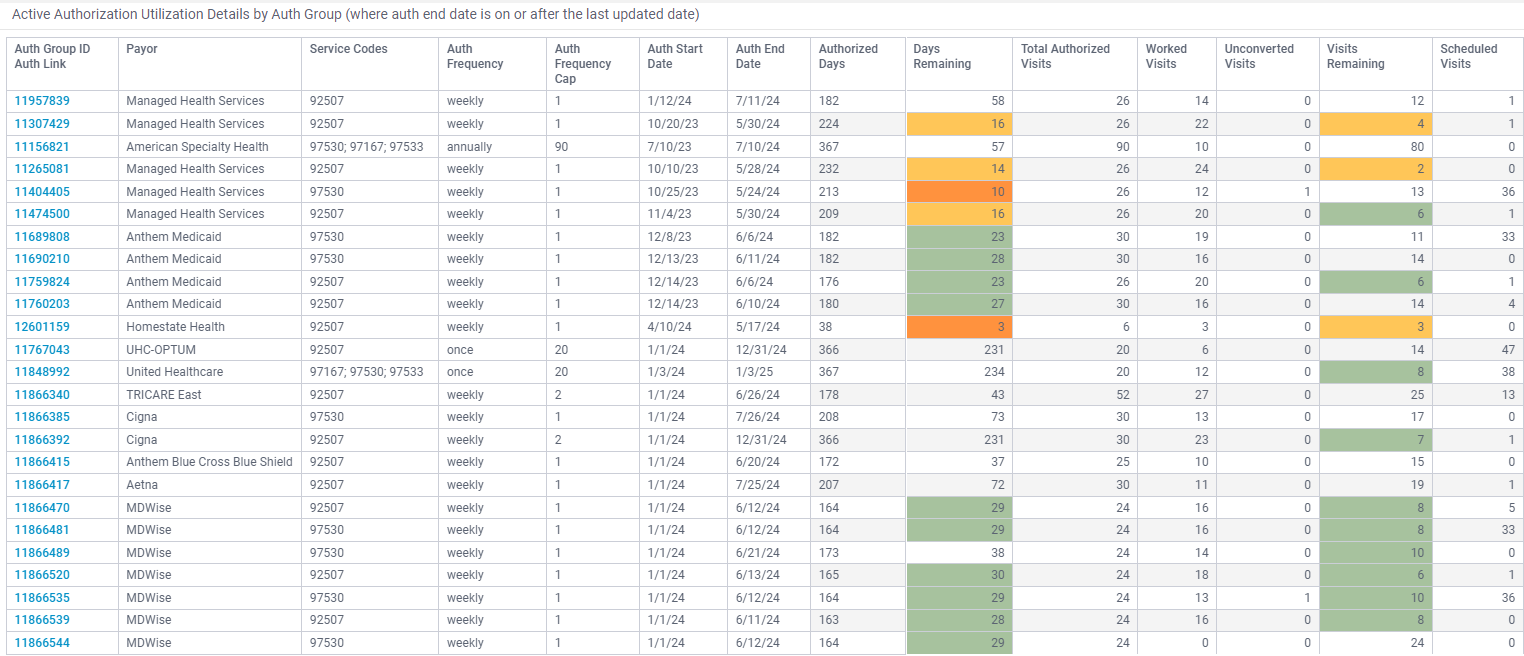
Task: Click the Active Authorization Utilization Details title
Action: coord(356,15)
